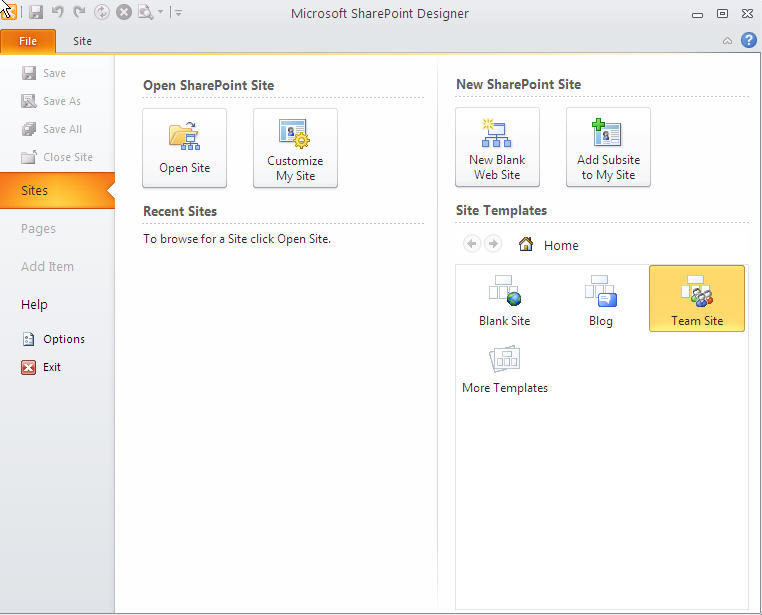Switch to the Site ribbon tab
Screen dimensions: 762x615
click(x=82, y=41)
